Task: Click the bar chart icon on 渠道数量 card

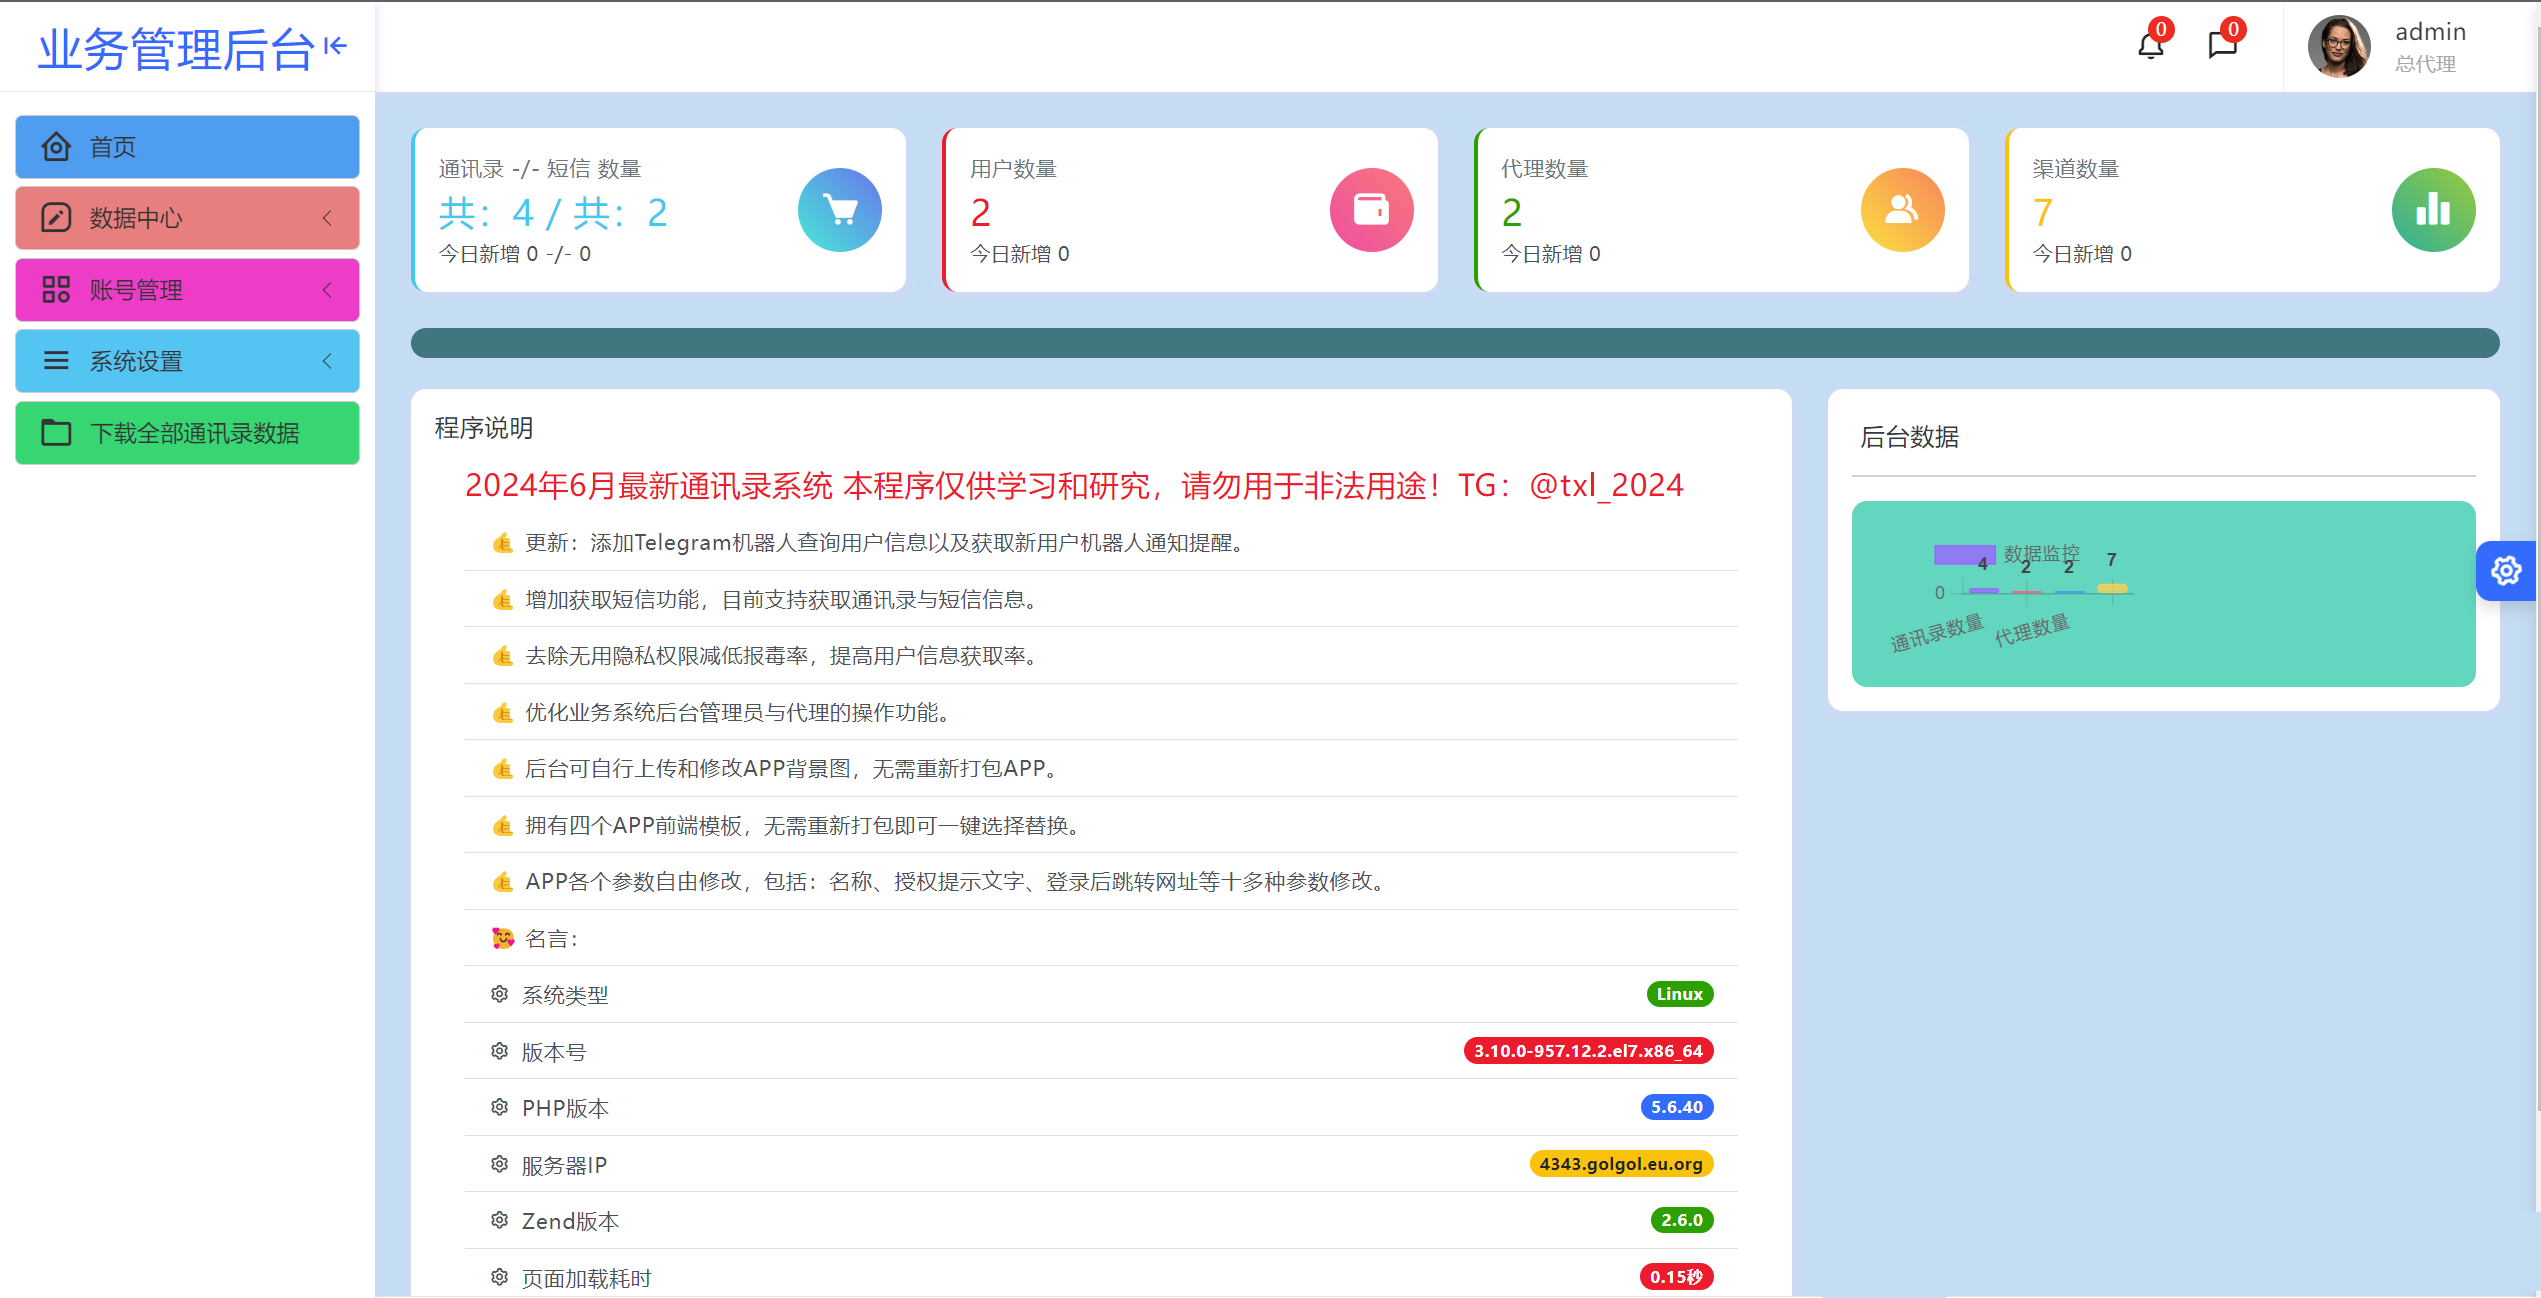Action: 2433,209
